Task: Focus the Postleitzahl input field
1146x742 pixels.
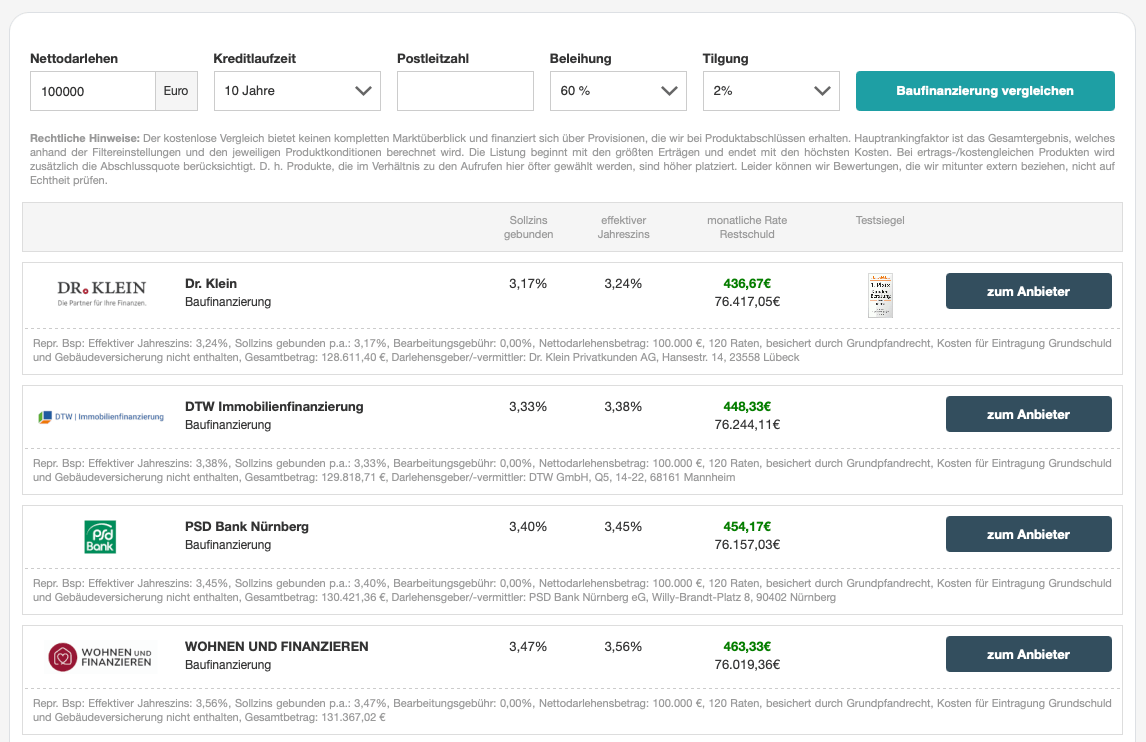Action: (465, 91)
